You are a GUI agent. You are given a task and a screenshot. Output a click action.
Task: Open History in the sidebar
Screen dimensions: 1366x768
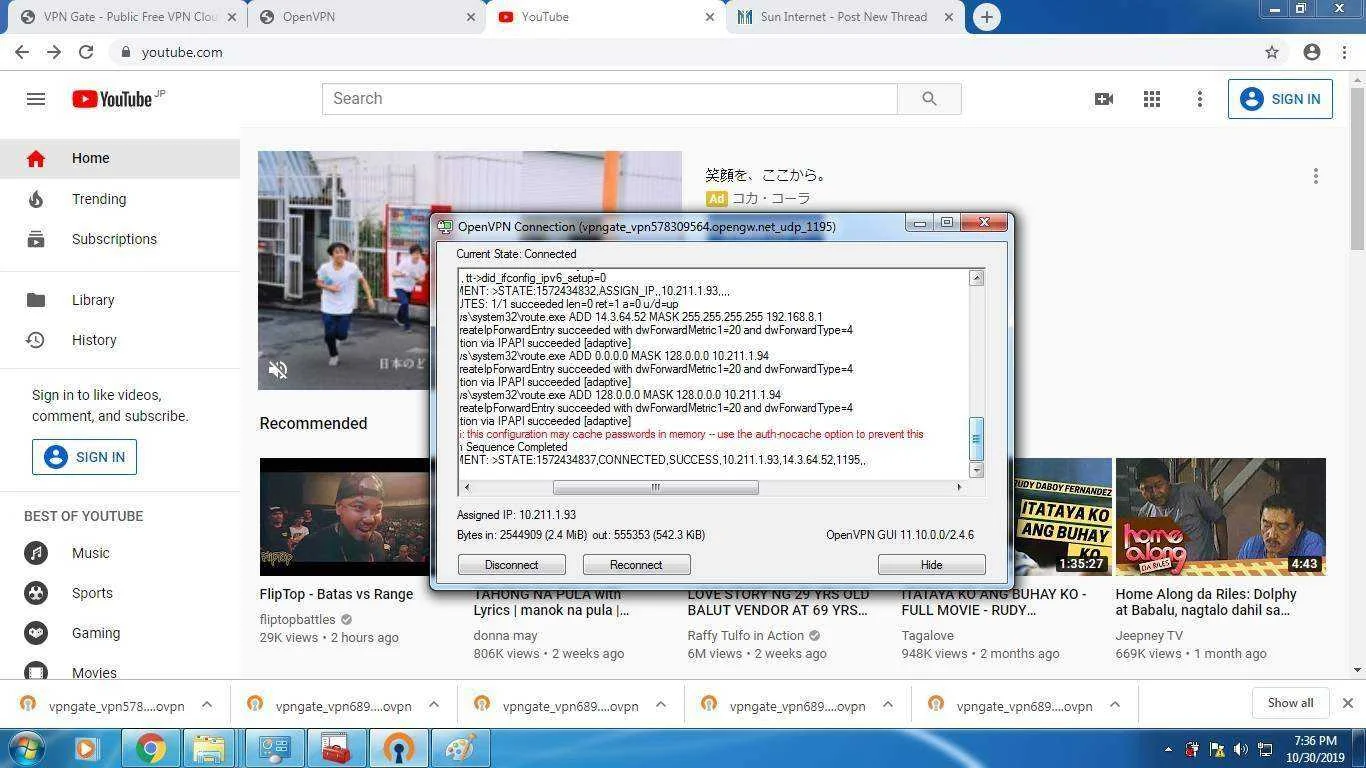(x=120, y=340)
